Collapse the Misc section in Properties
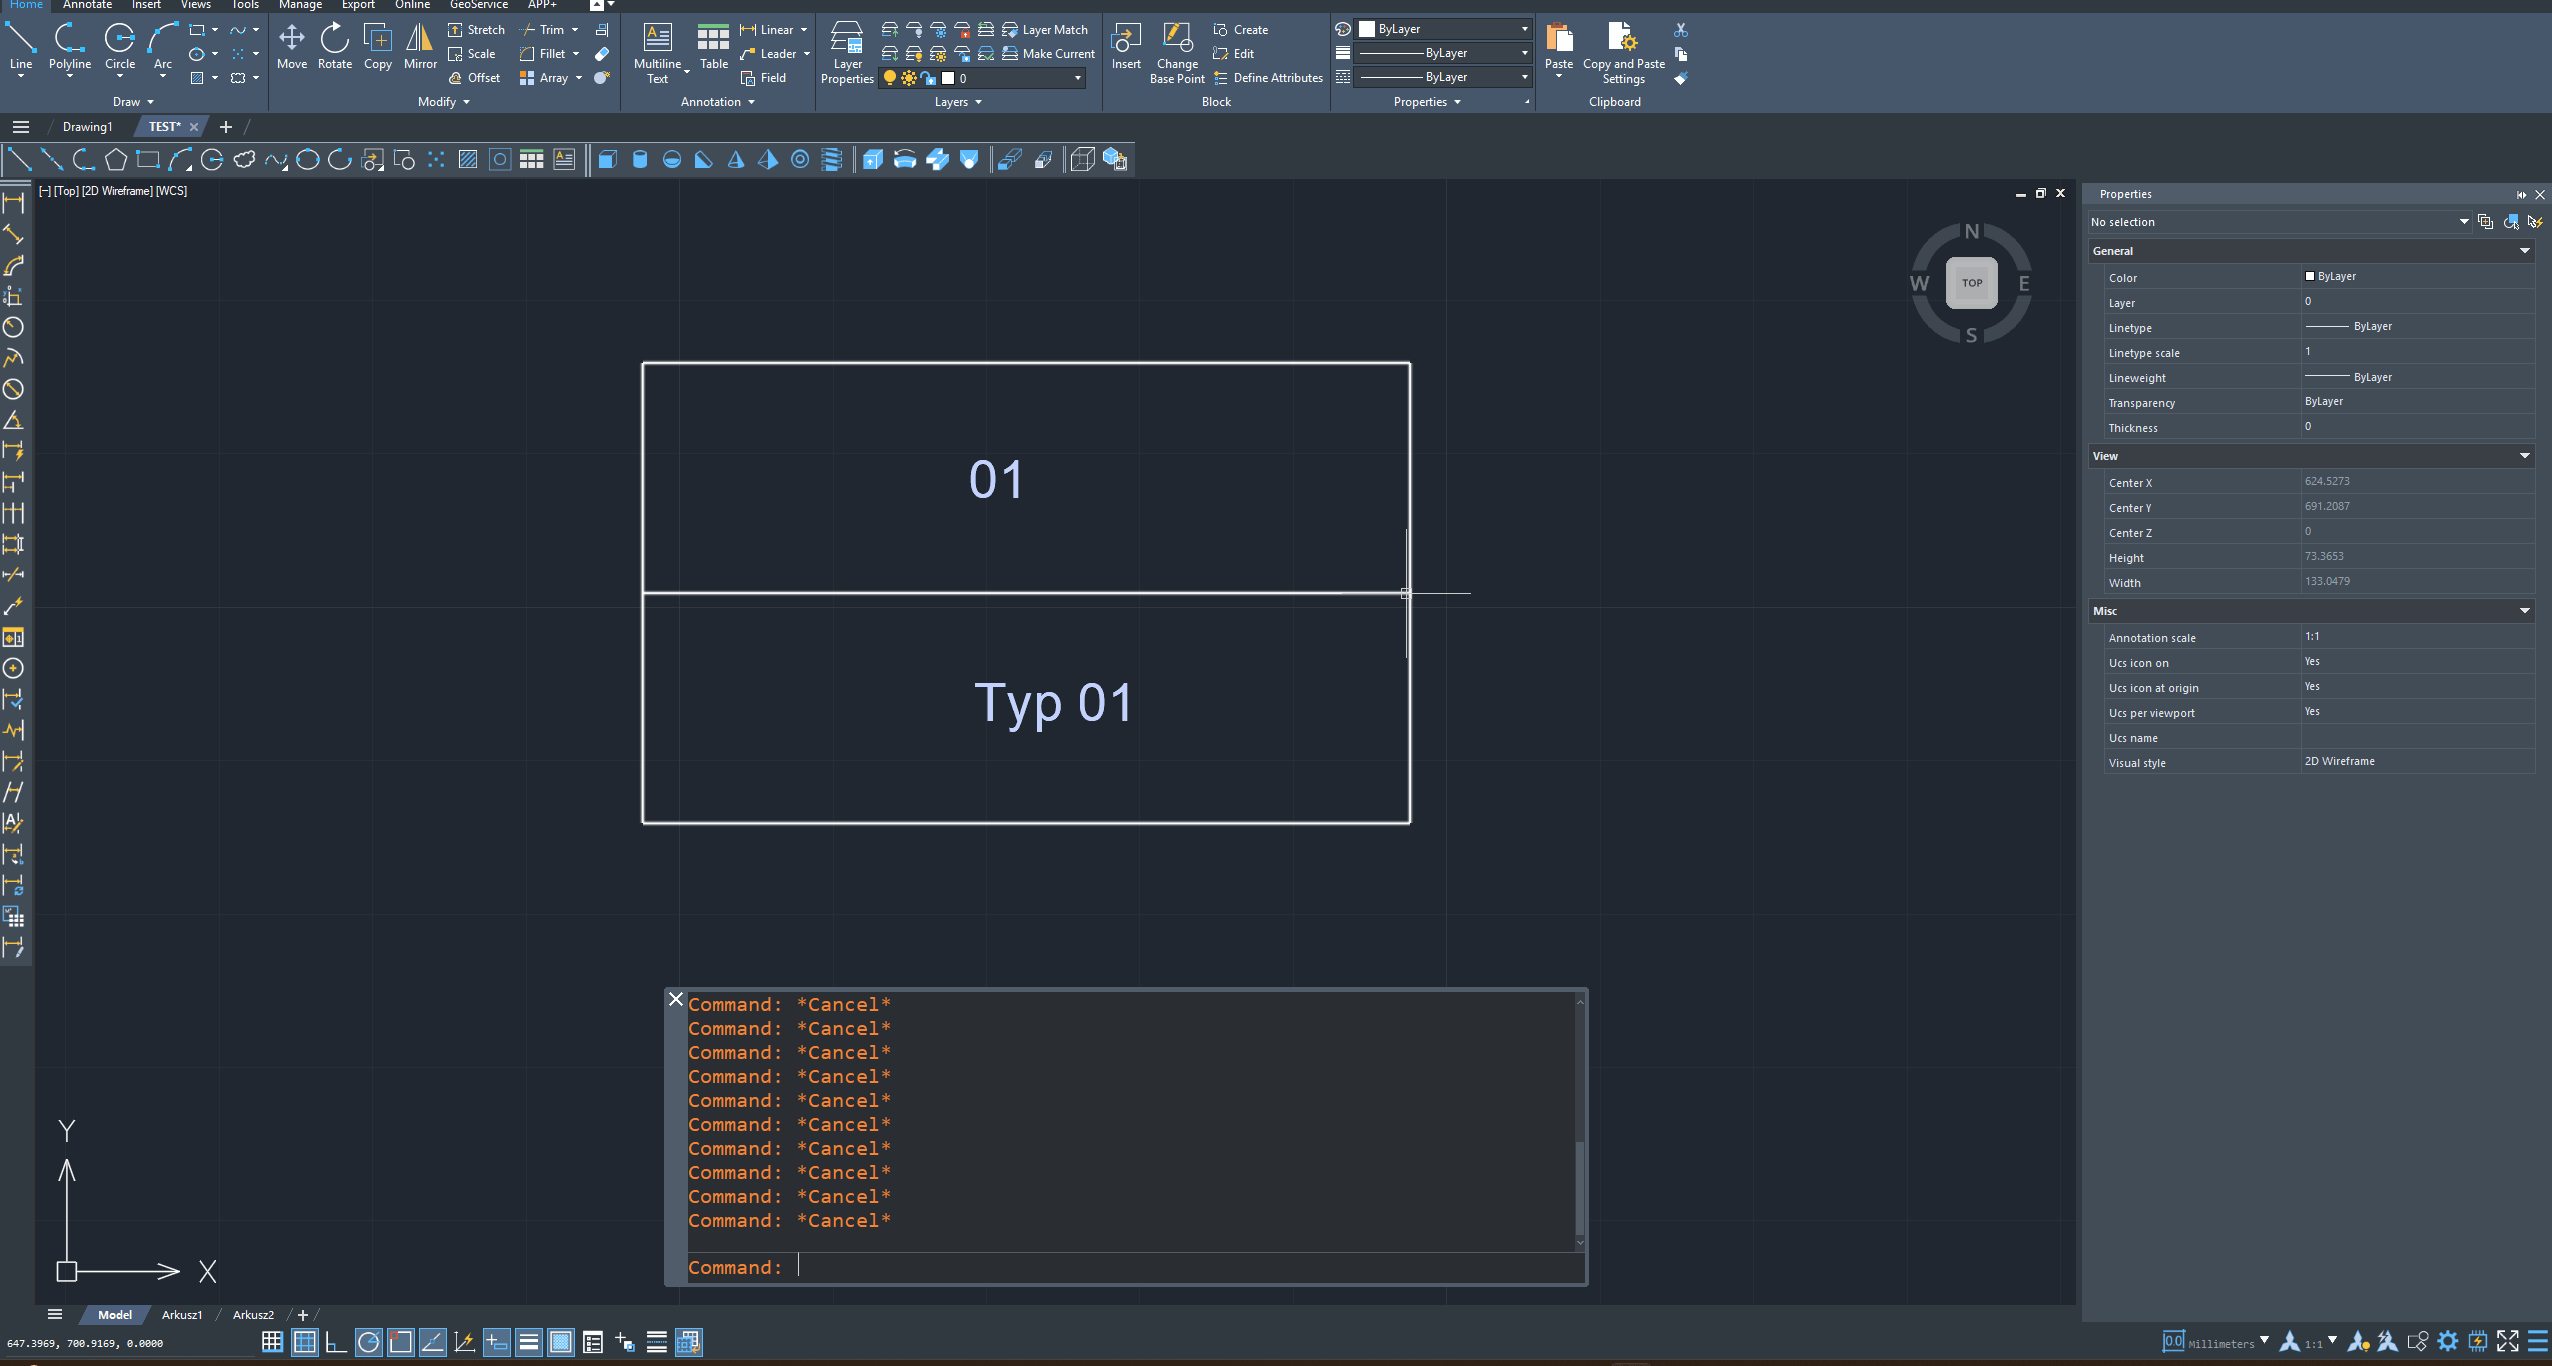2552x1366 pixels. click(2524, 611)
